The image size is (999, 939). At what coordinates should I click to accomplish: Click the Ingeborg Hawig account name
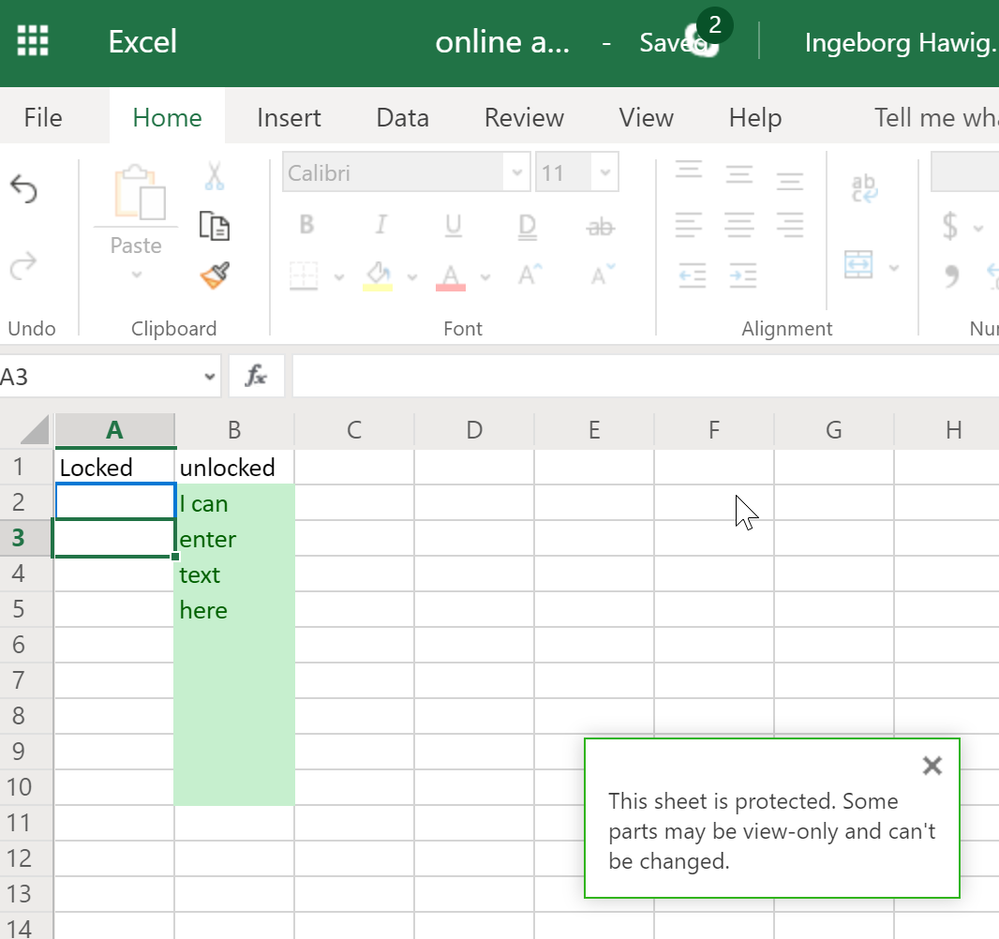[x=900, y=43]
